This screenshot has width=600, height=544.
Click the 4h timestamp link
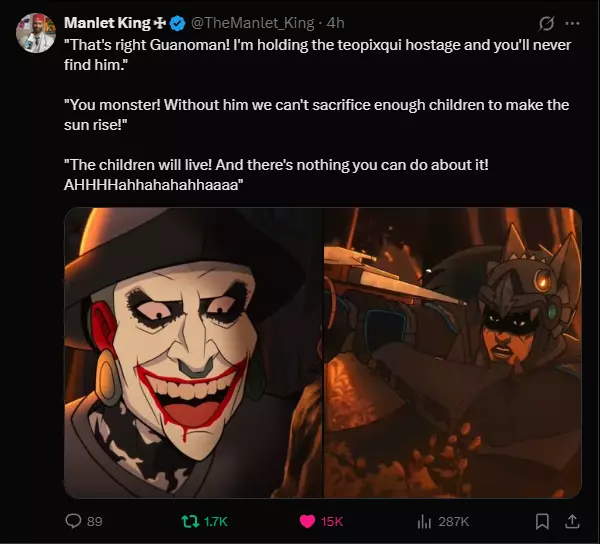pyautogui.click(x=336, y=23)
